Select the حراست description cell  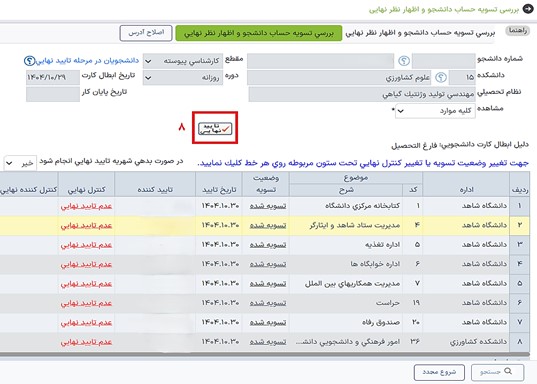pyautogui.click(x=346, y=303)
